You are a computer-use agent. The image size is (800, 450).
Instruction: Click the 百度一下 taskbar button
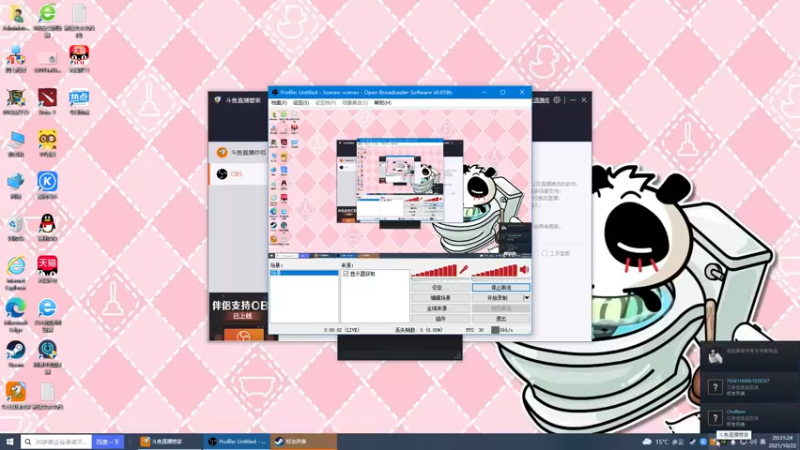pos(108,441)
